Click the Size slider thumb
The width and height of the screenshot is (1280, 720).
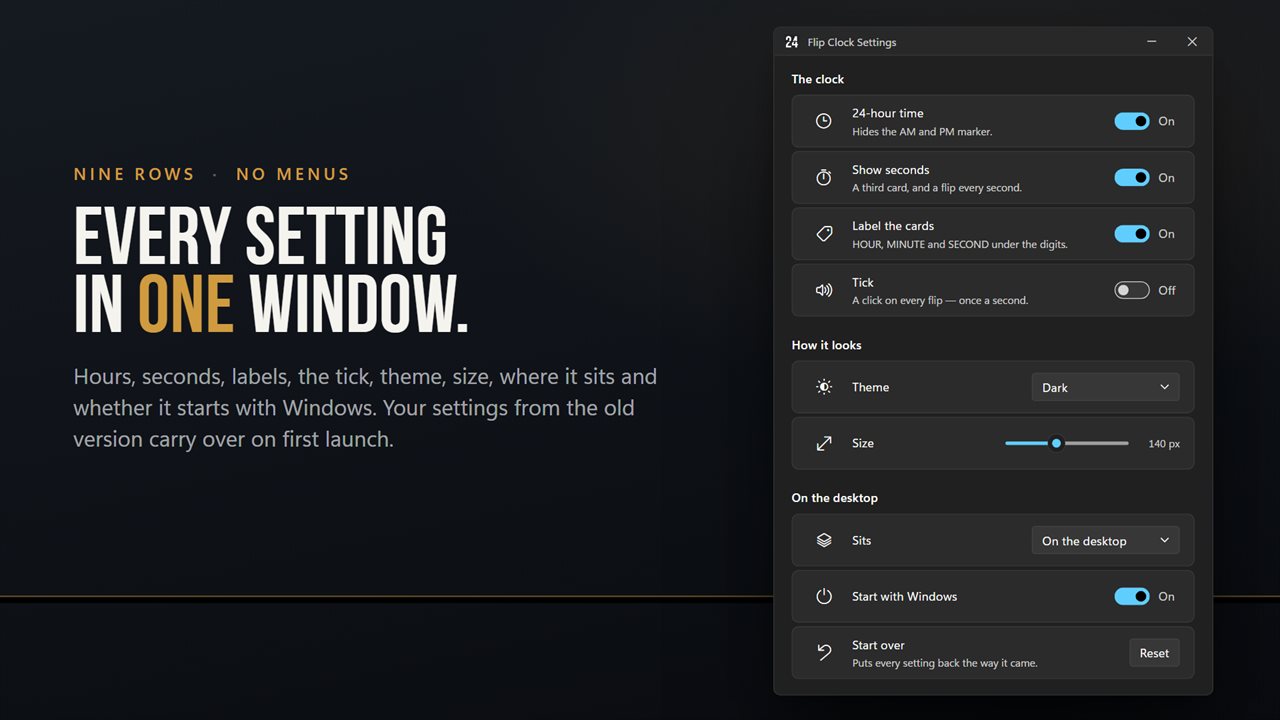[1056, 443]
